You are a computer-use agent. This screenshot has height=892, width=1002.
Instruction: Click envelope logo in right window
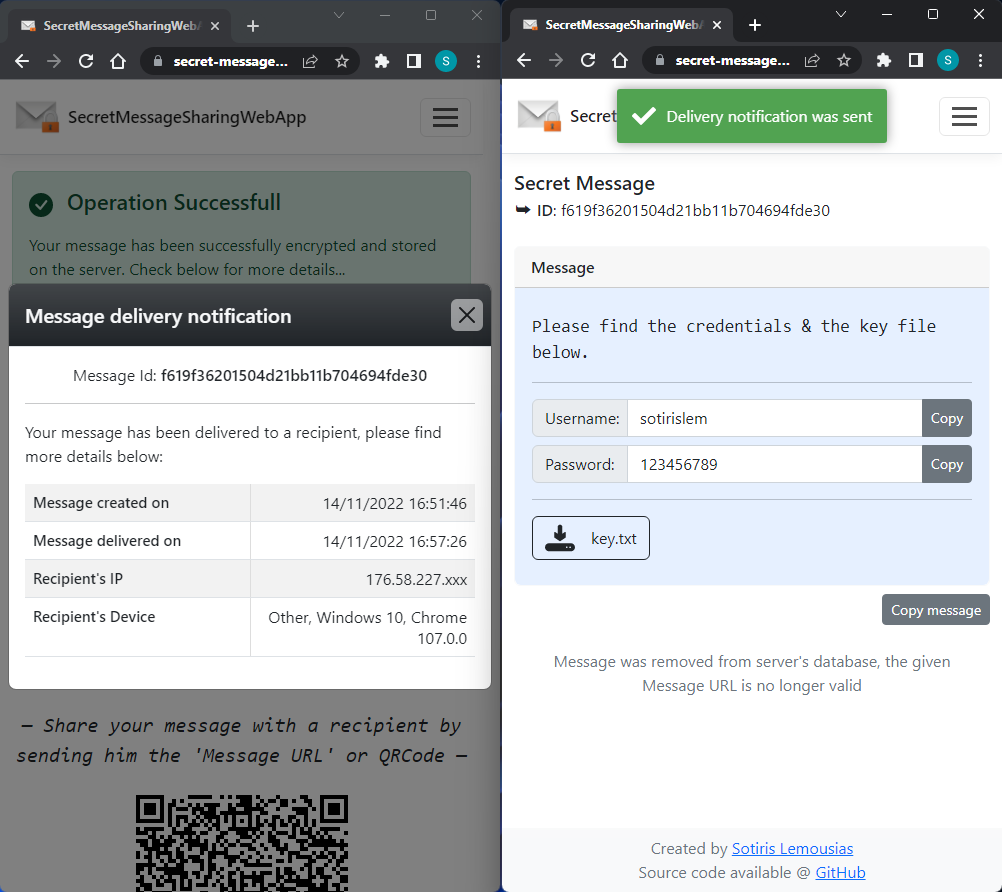[x=539, y=116]
